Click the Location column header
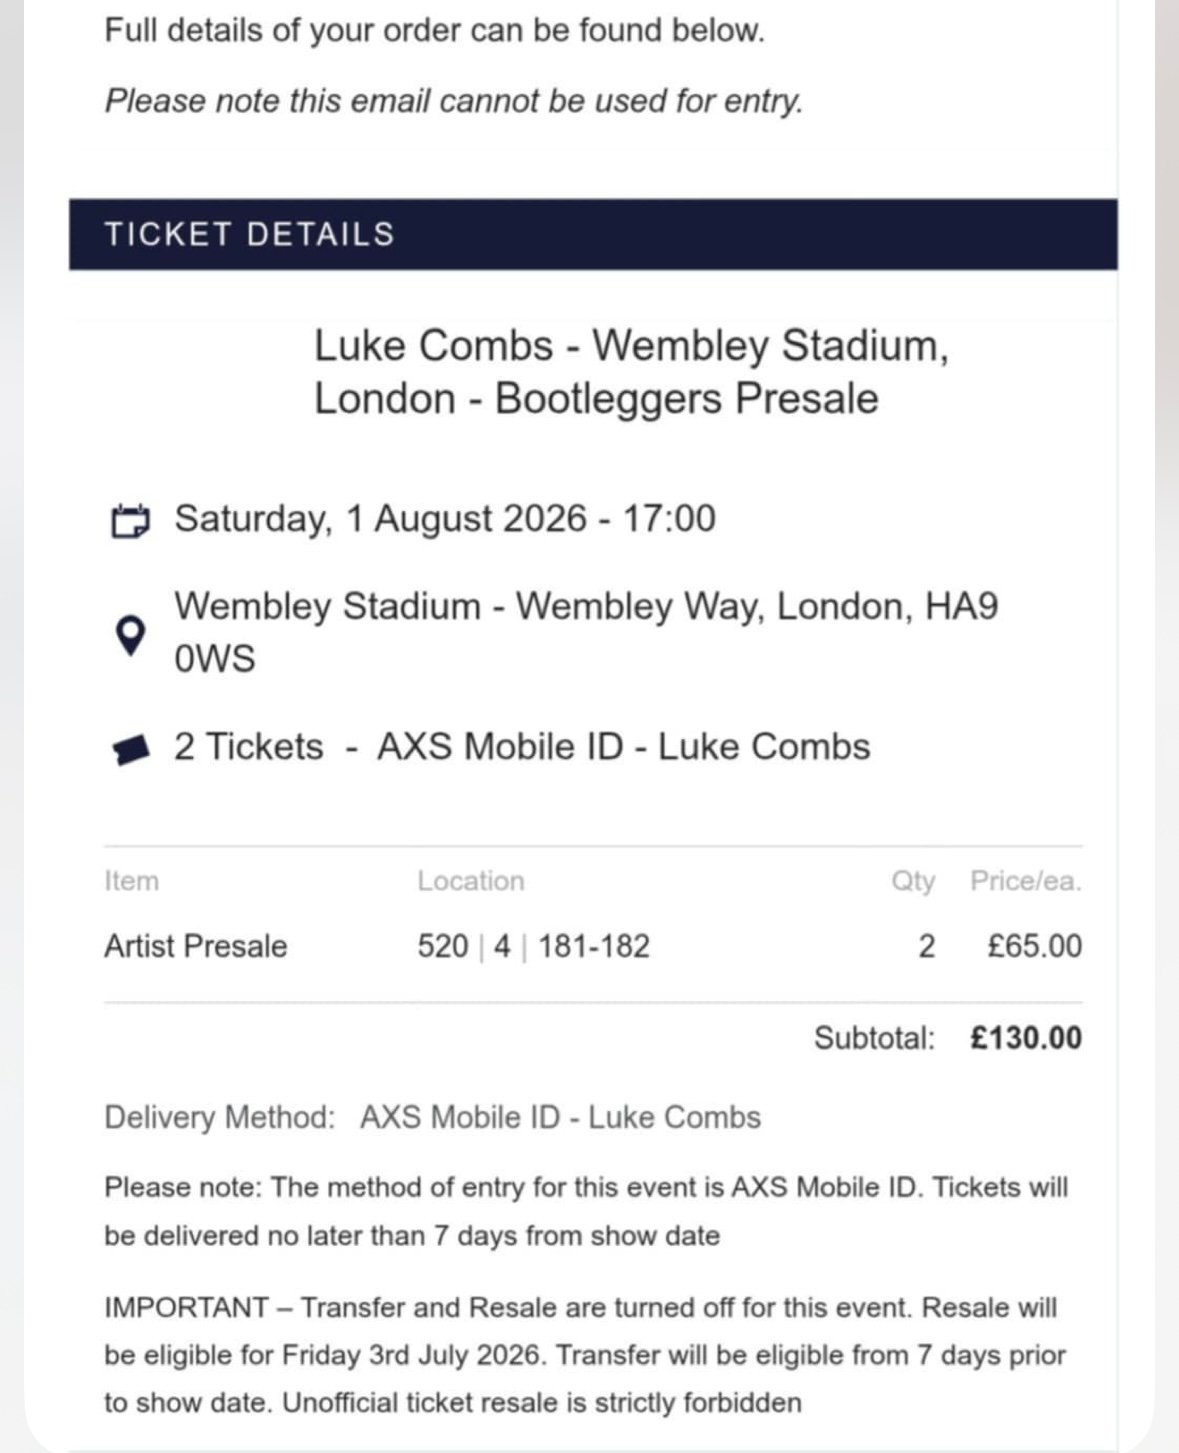 470,881
